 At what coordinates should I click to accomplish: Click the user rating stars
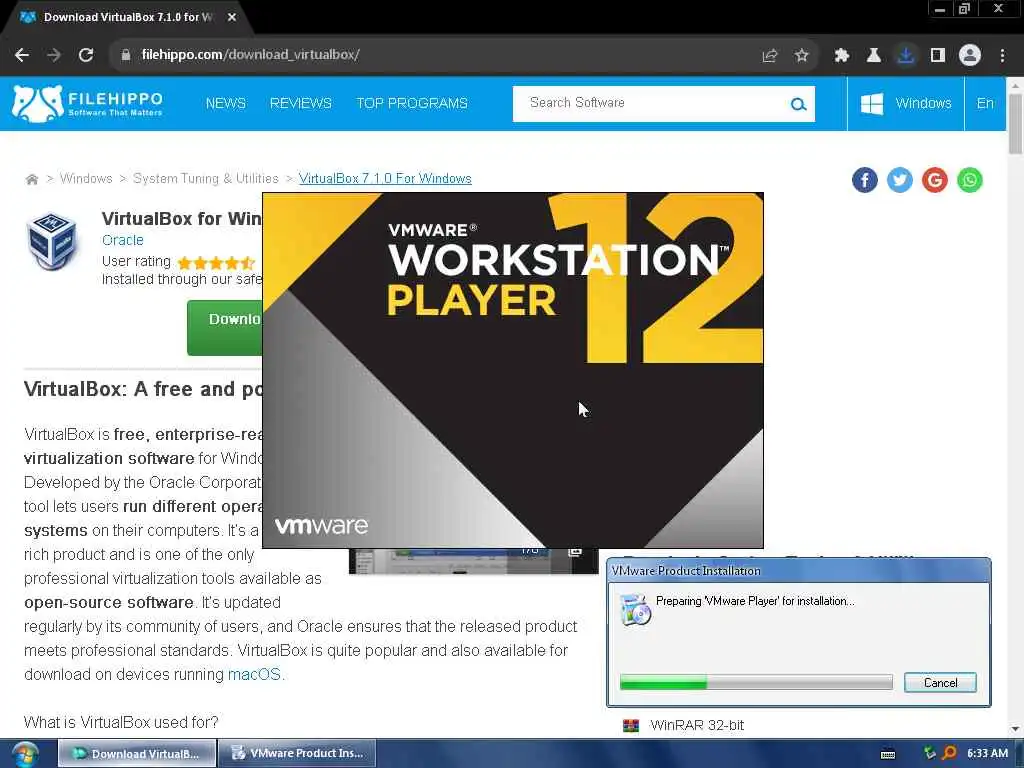(x=216, y=263)
